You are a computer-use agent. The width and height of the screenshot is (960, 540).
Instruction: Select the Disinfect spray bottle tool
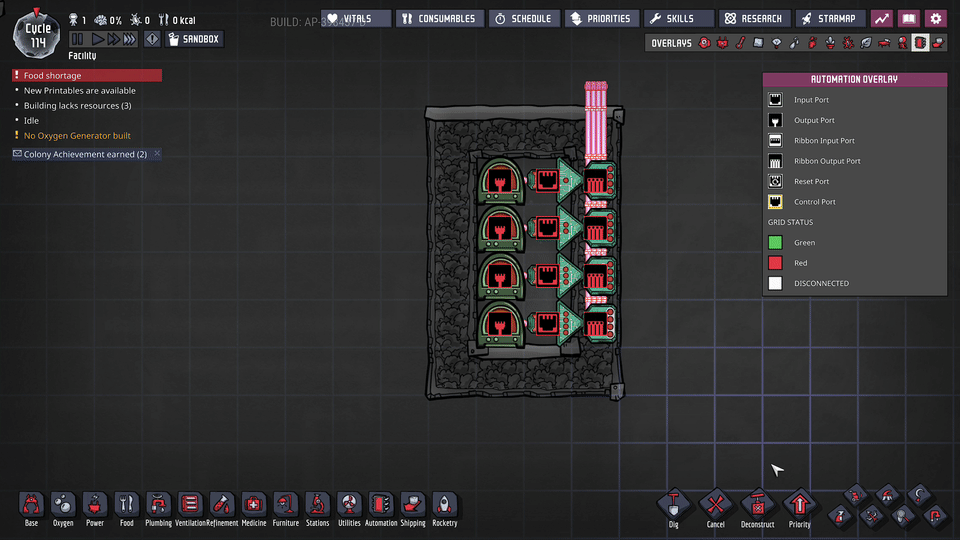point(840,517)
